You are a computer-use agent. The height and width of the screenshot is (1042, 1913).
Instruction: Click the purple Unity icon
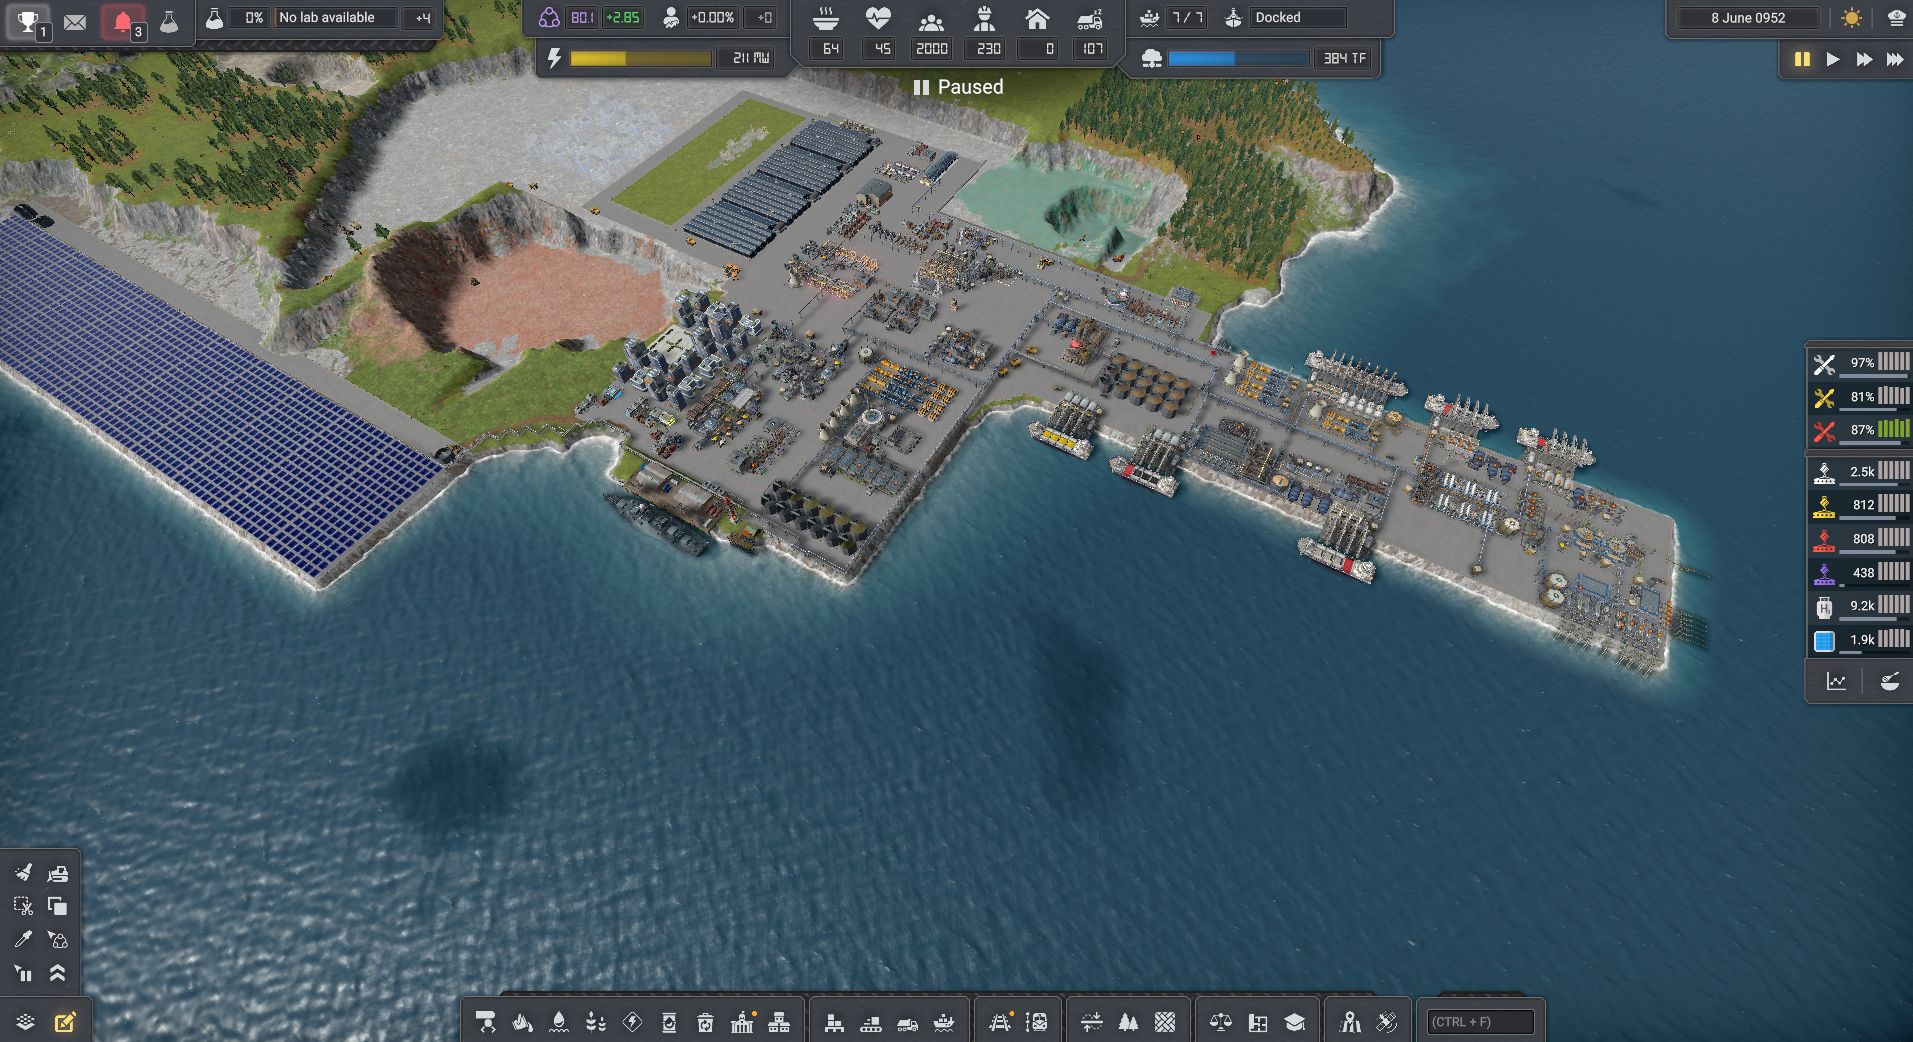click(549, 17)
